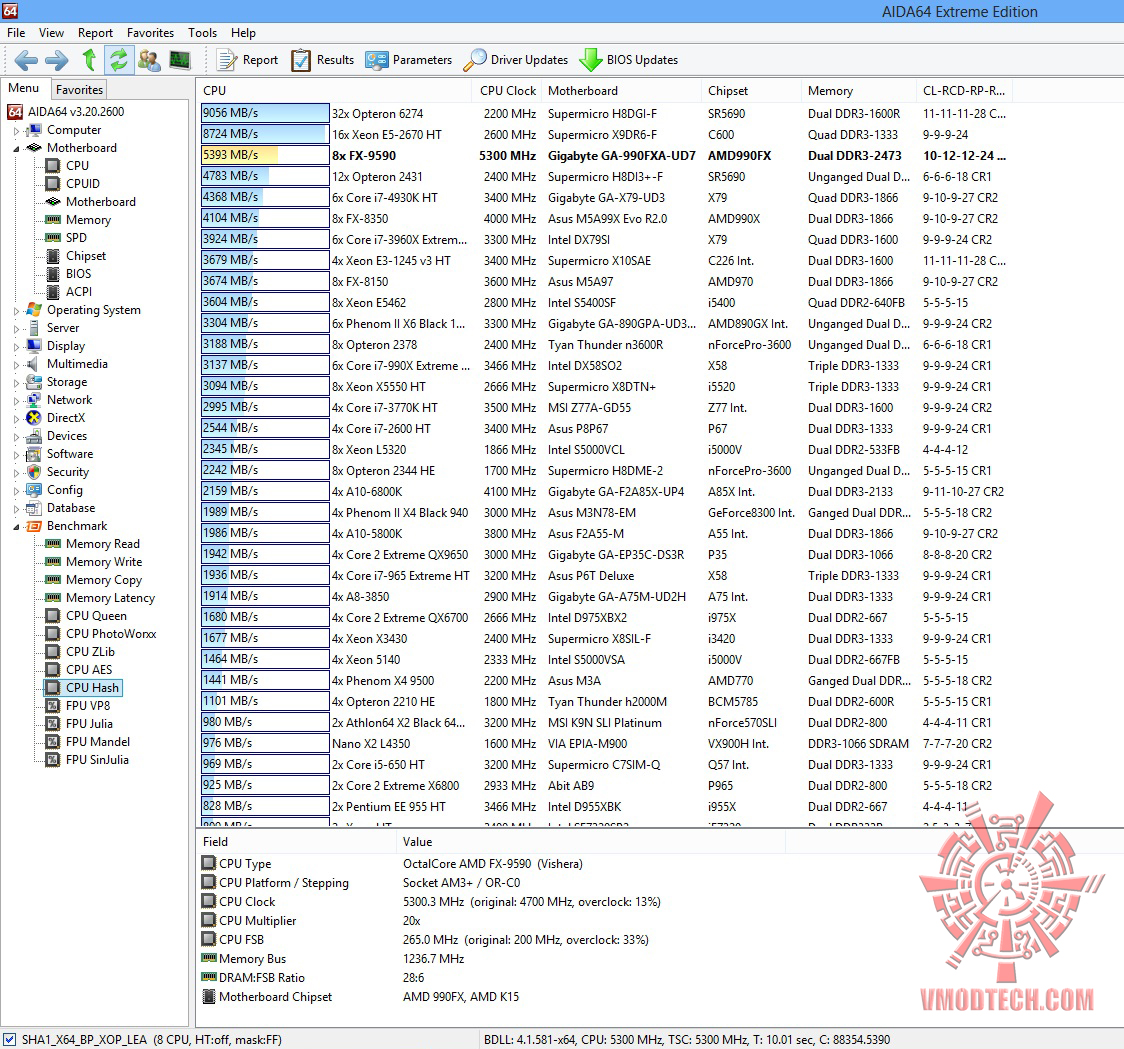The image size is (1124, 1049).
Task: Expand the Storage tree node
Action: (16, 383)
